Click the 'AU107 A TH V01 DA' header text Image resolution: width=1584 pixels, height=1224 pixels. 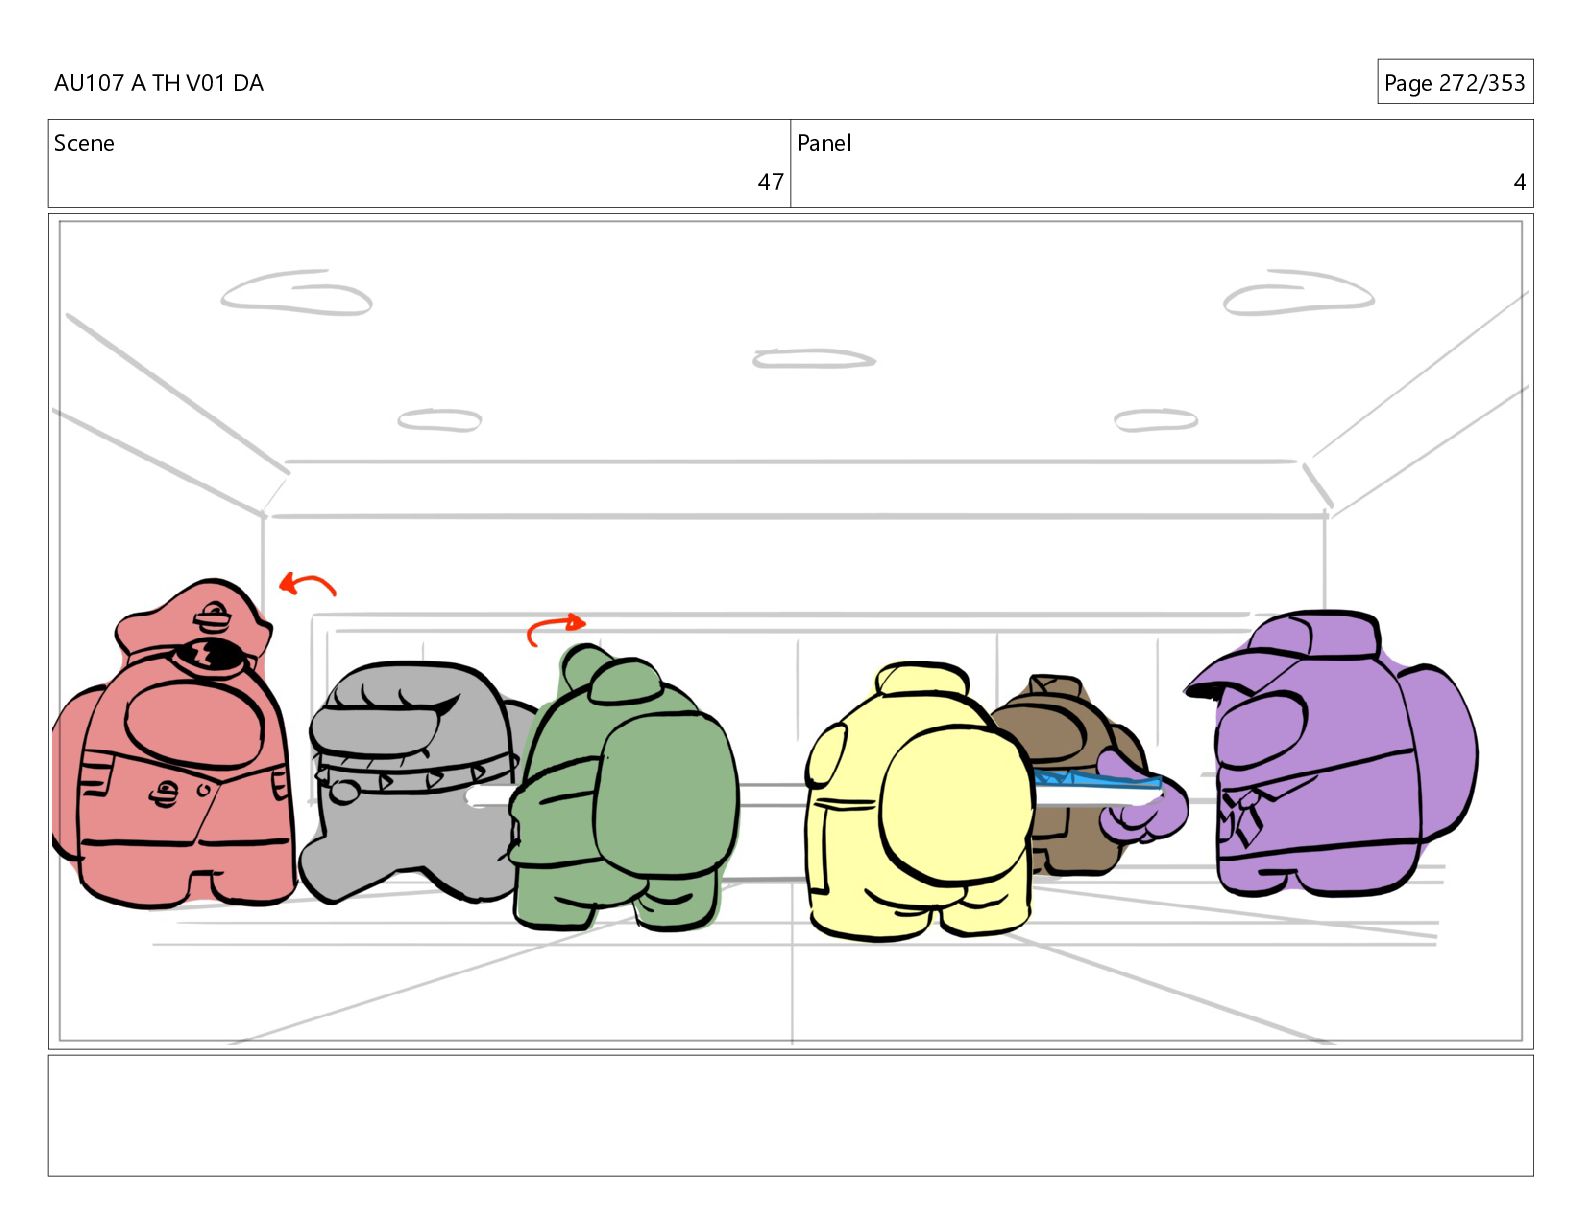click(x=159, y=83)
